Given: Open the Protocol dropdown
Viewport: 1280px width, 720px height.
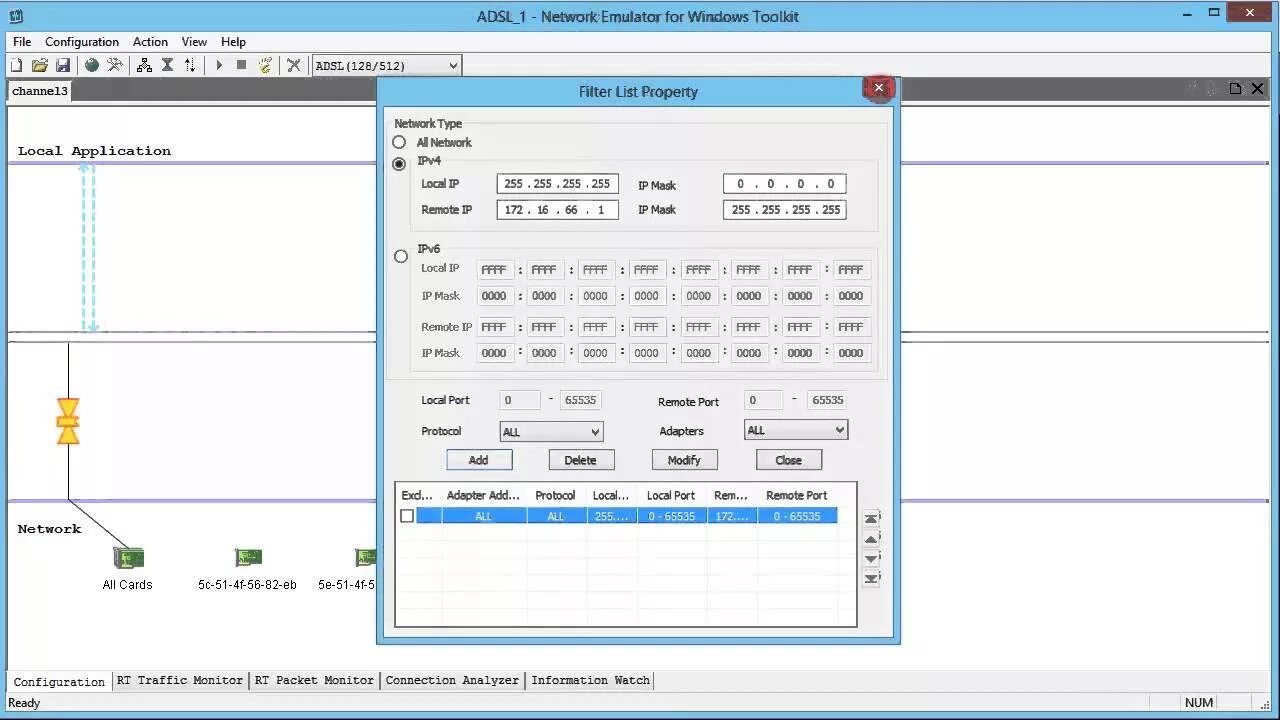Looking at the screenshot, I should pos(551,432).
